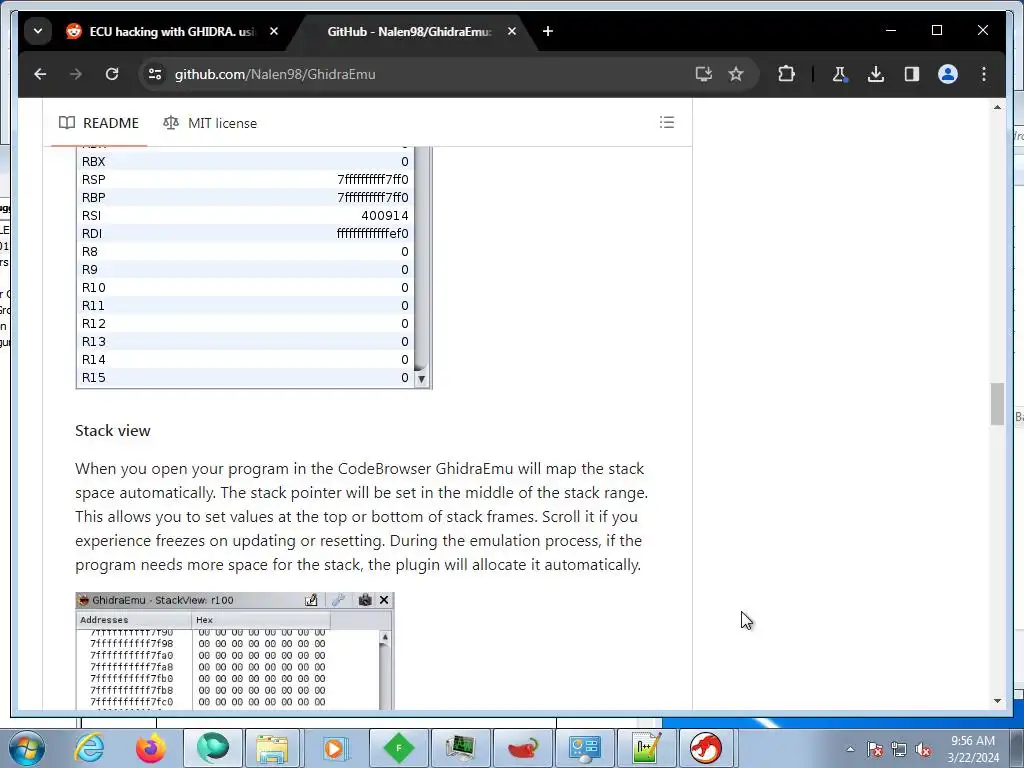Open File Explorer folder icon
This screenshot has width=1024, height=768.
pyautogui.click(x=272, y=748)
